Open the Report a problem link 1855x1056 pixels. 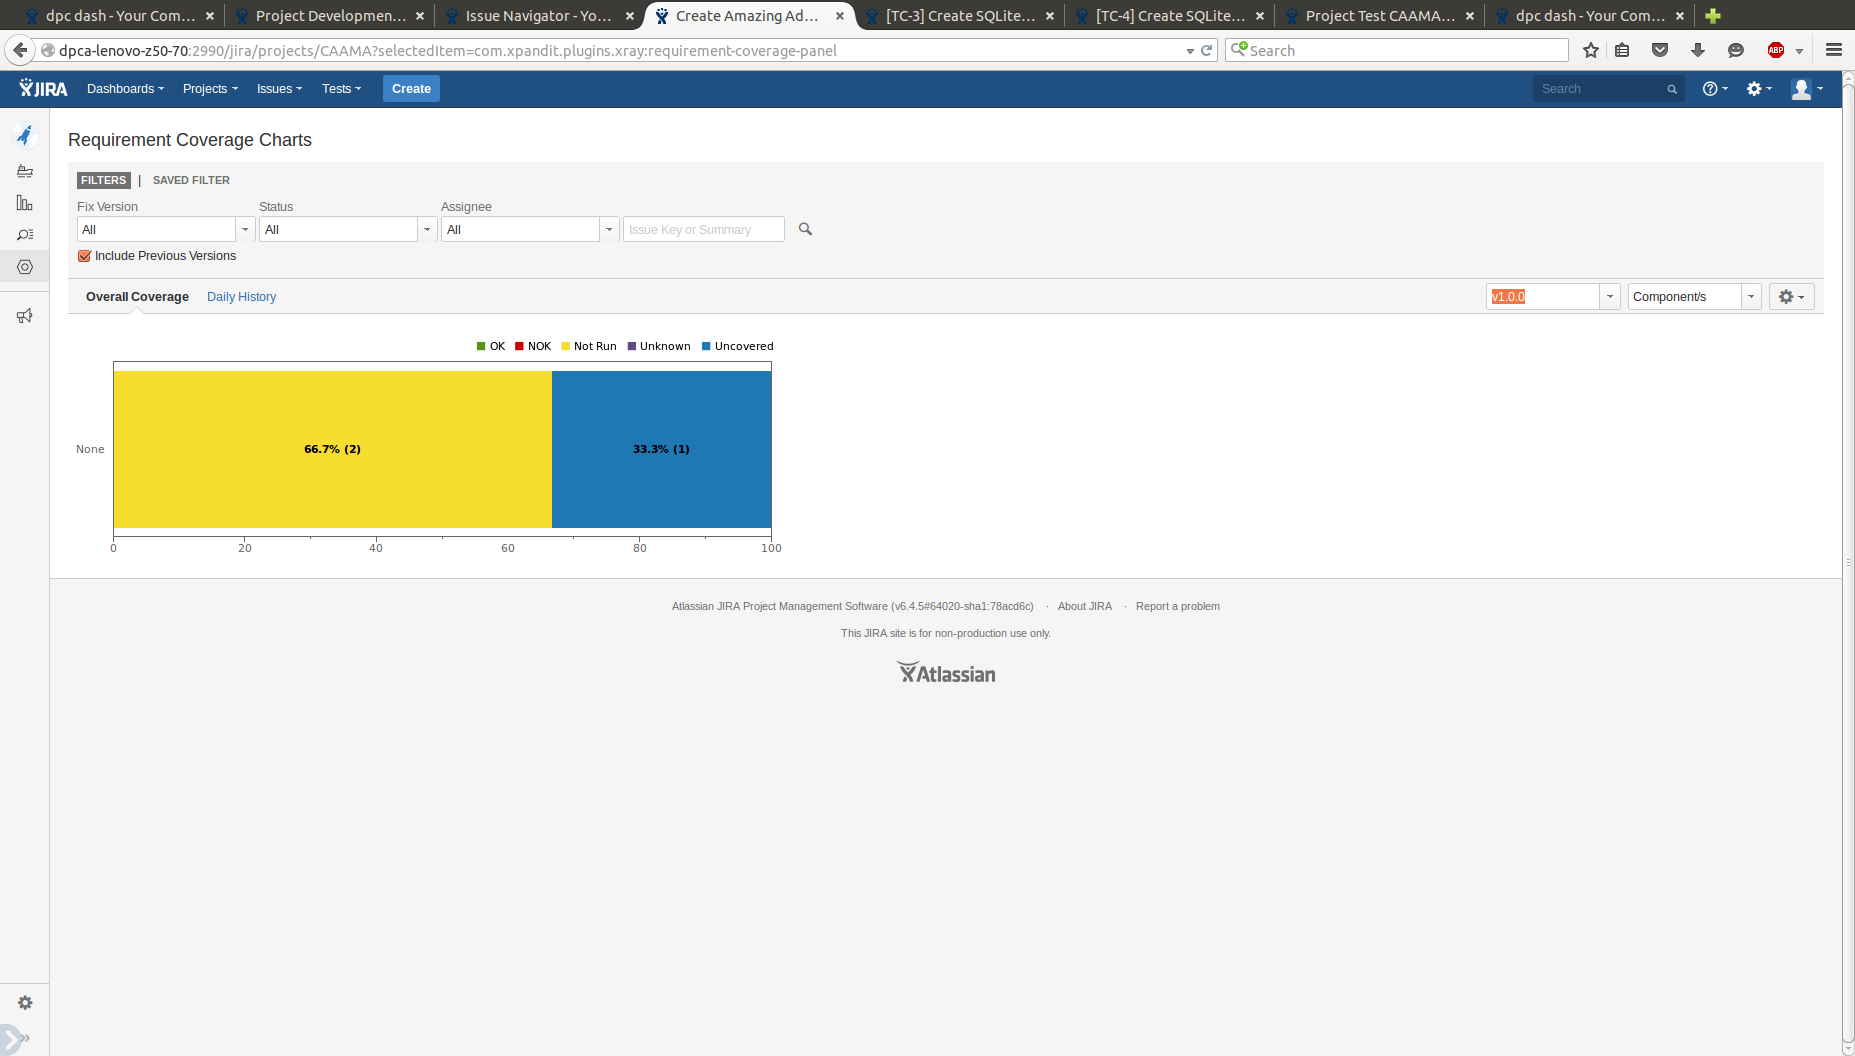[1177, 606]
